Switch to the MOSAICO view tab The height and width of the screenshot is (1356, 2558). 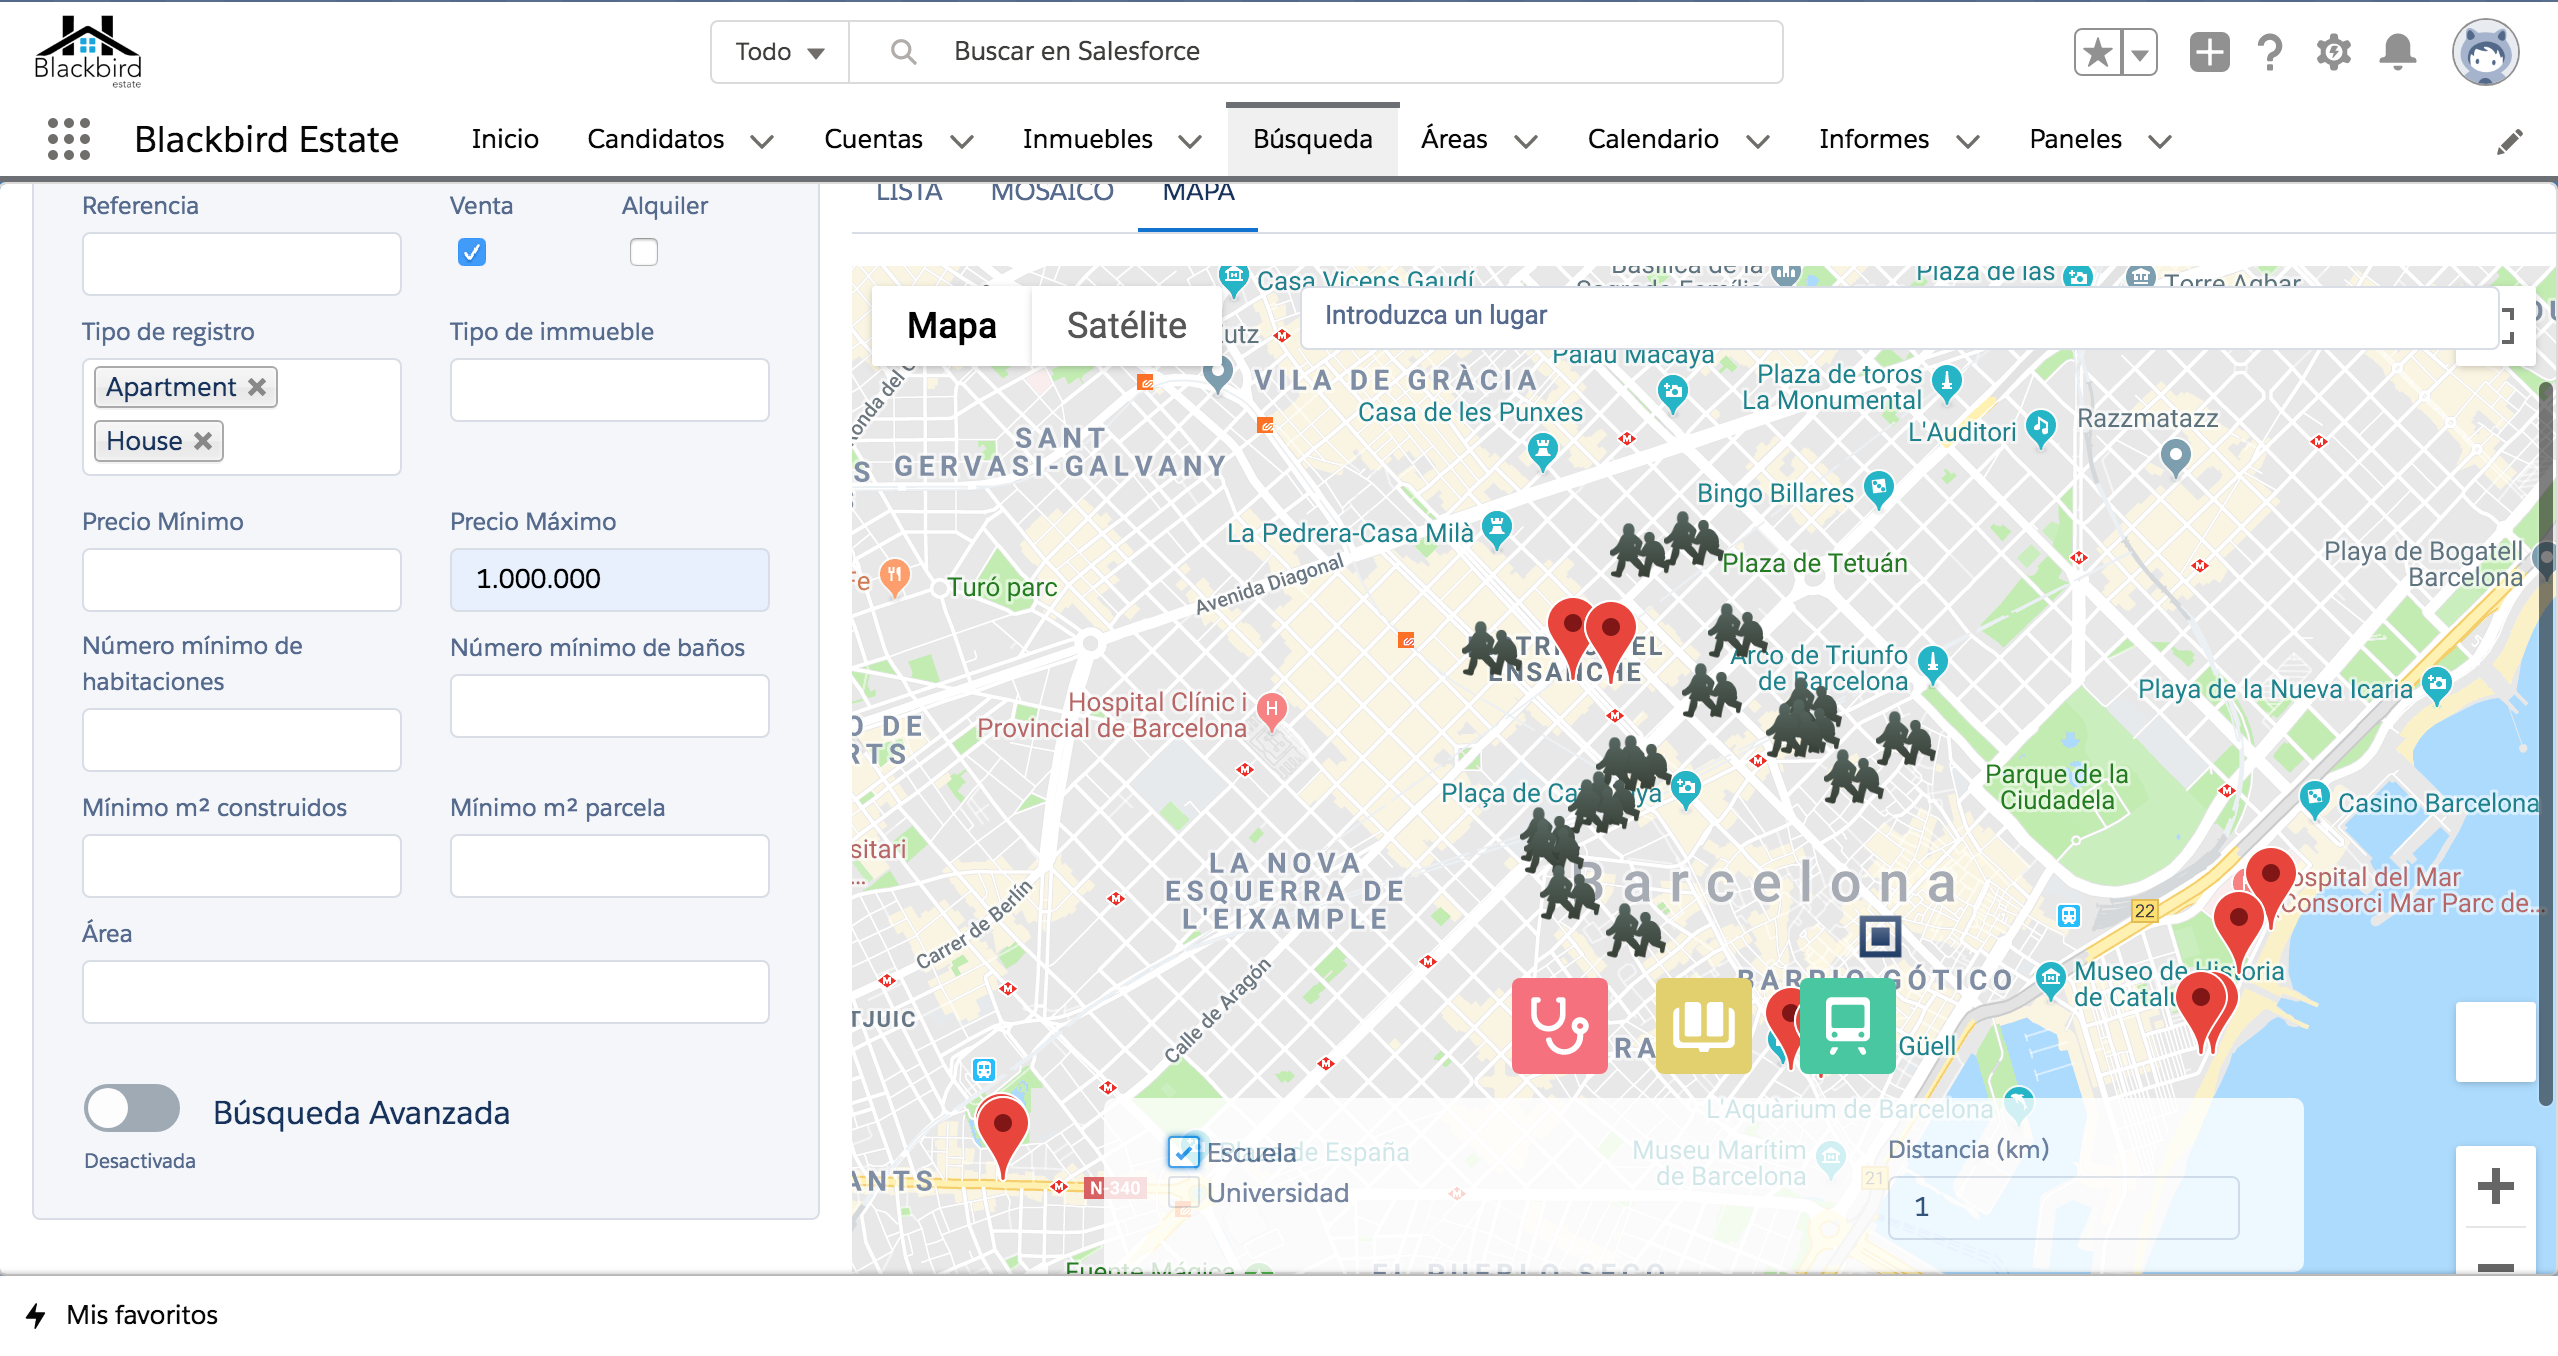1051,190
